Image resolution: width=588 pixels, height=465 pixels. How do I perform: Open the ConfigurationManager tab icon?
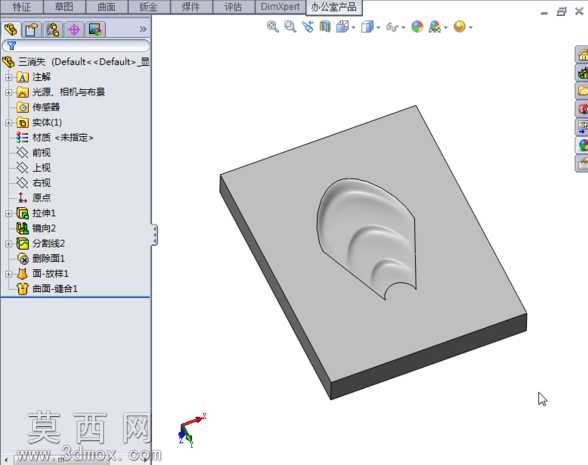tap(53, 29)
